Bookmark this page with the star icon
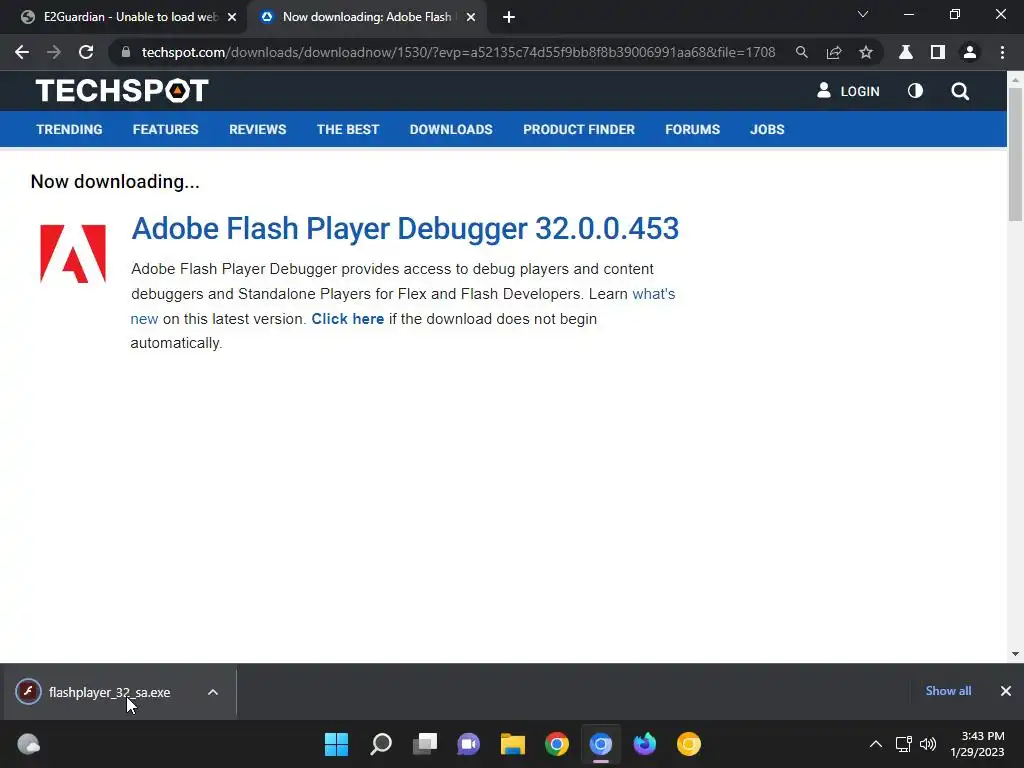Screen dimensions: 1024x768 pos(866,52)
